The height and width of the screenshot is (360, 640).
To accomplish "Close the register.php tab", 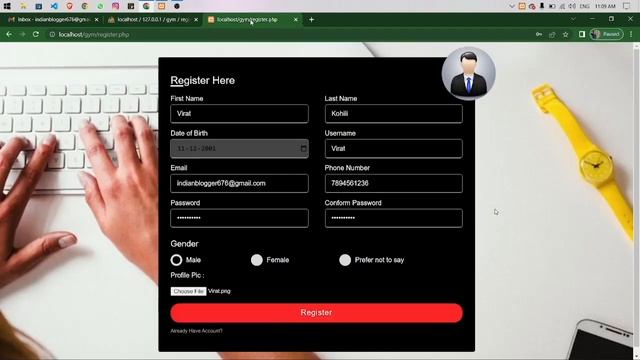I will pyautogui.click(x=296, y=20).
